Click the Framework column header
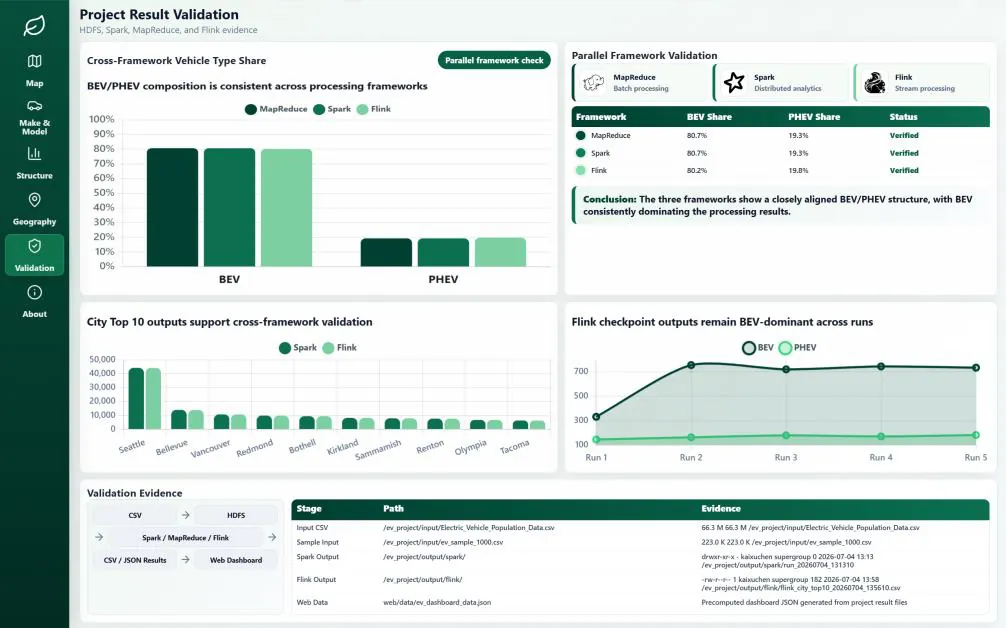Screen dimensions: 1006x628 pyautogui.click(x=601, y=117)
